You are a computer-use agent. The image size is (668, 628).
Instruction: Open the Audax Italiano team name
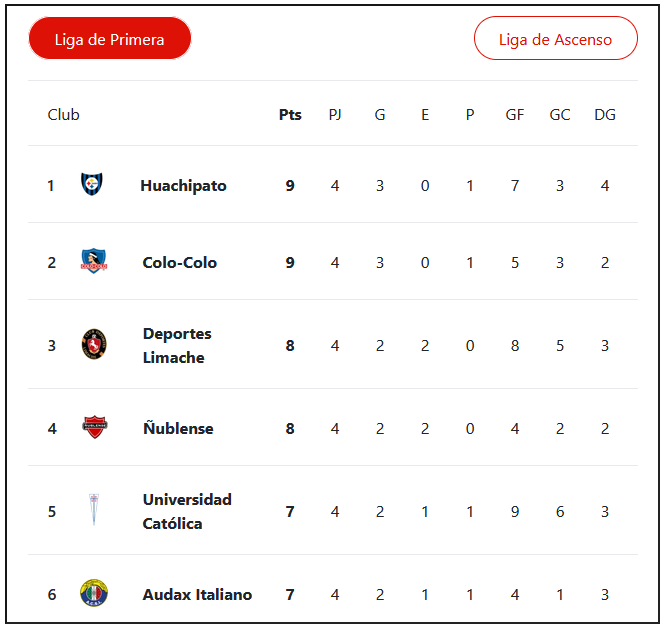point(197,594)
